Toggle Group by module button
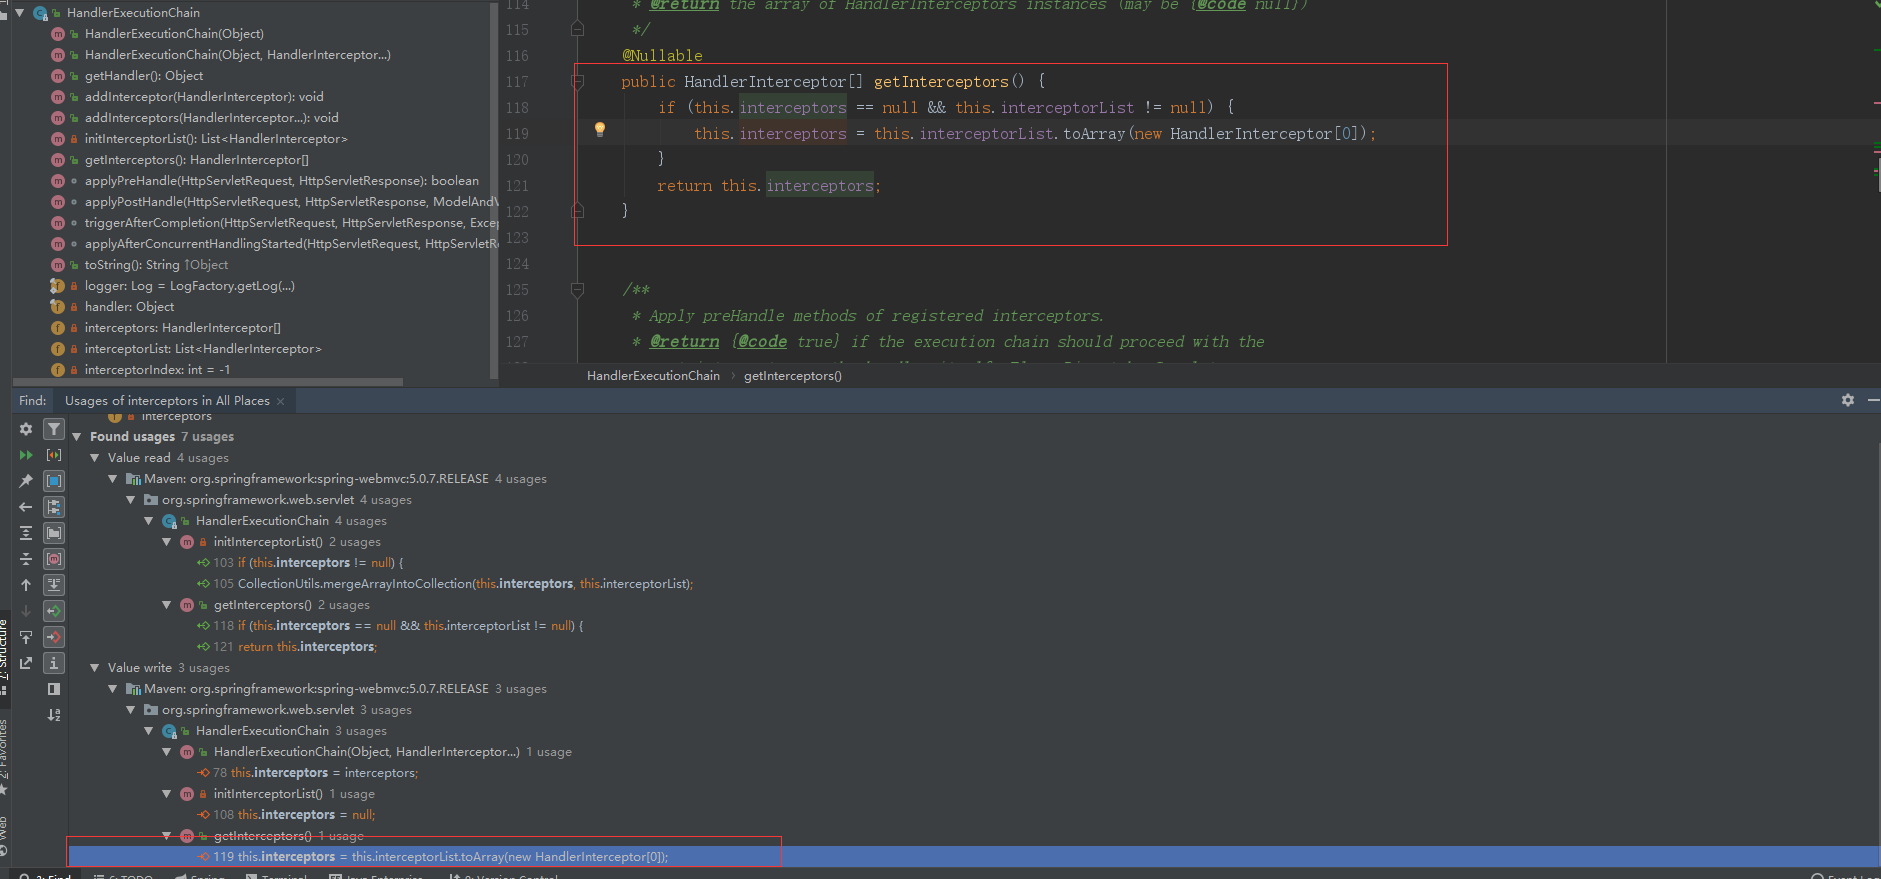 tap(55, 481)
